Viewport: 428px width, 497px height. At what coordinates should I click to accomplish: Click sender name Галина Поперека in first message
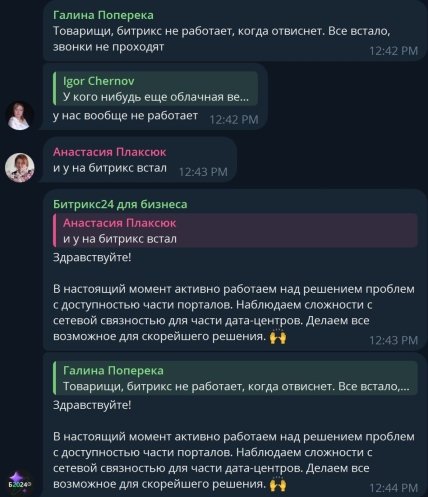103,15
